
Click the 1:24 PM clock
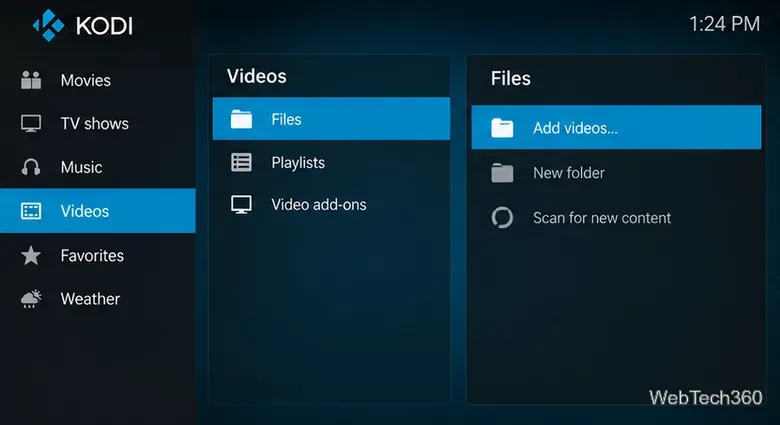click(x=724, y=23)
